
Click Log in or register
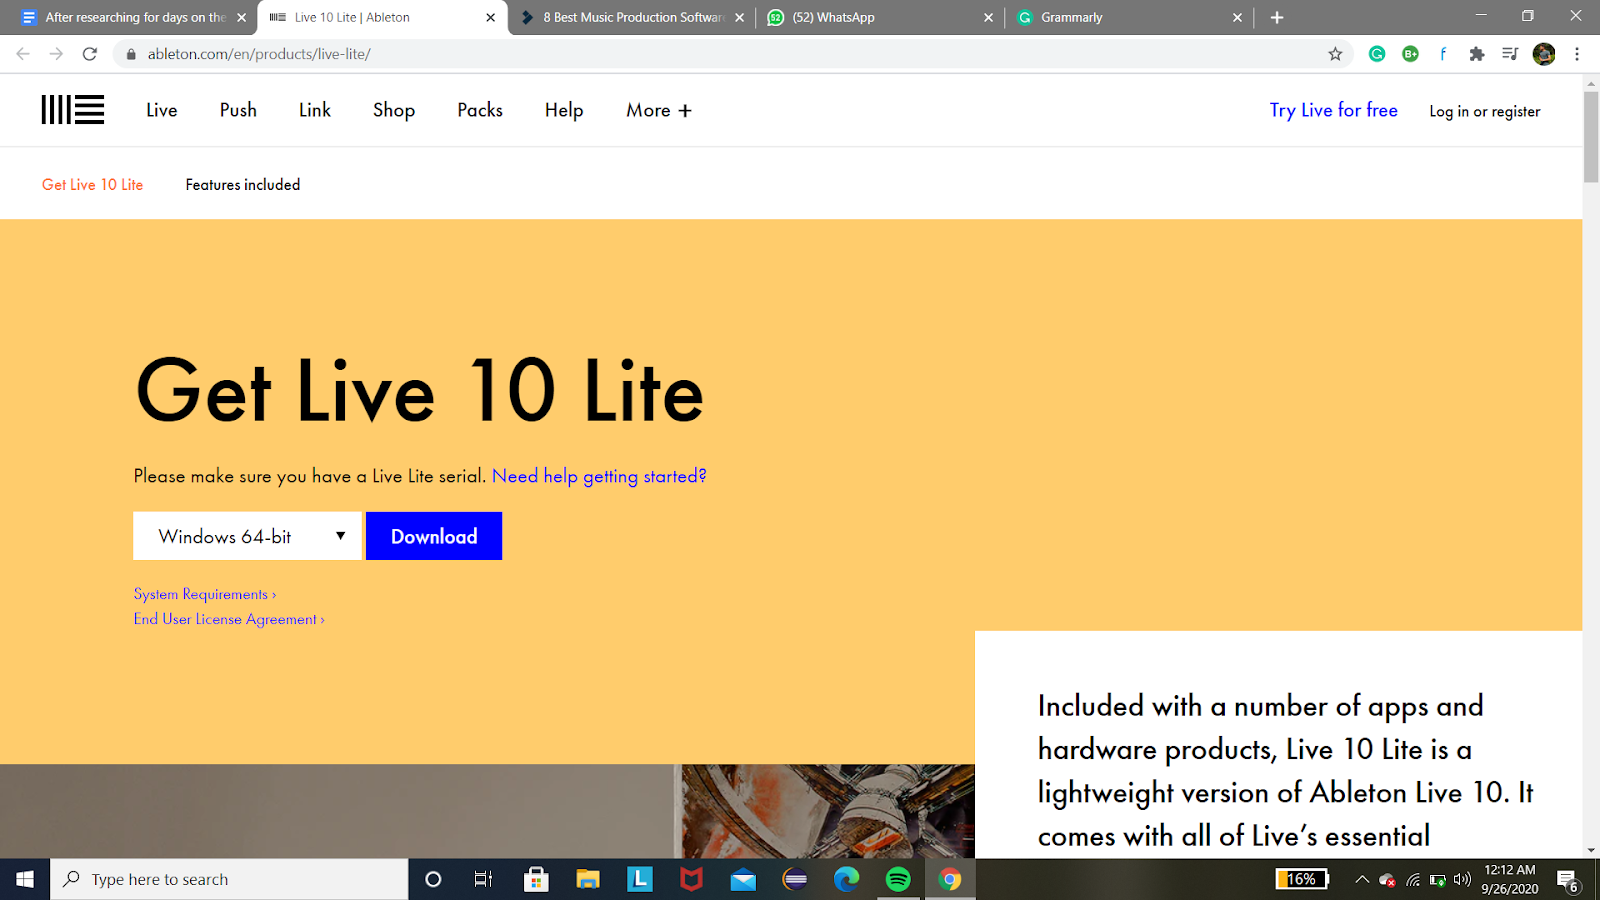point(1485,111)
